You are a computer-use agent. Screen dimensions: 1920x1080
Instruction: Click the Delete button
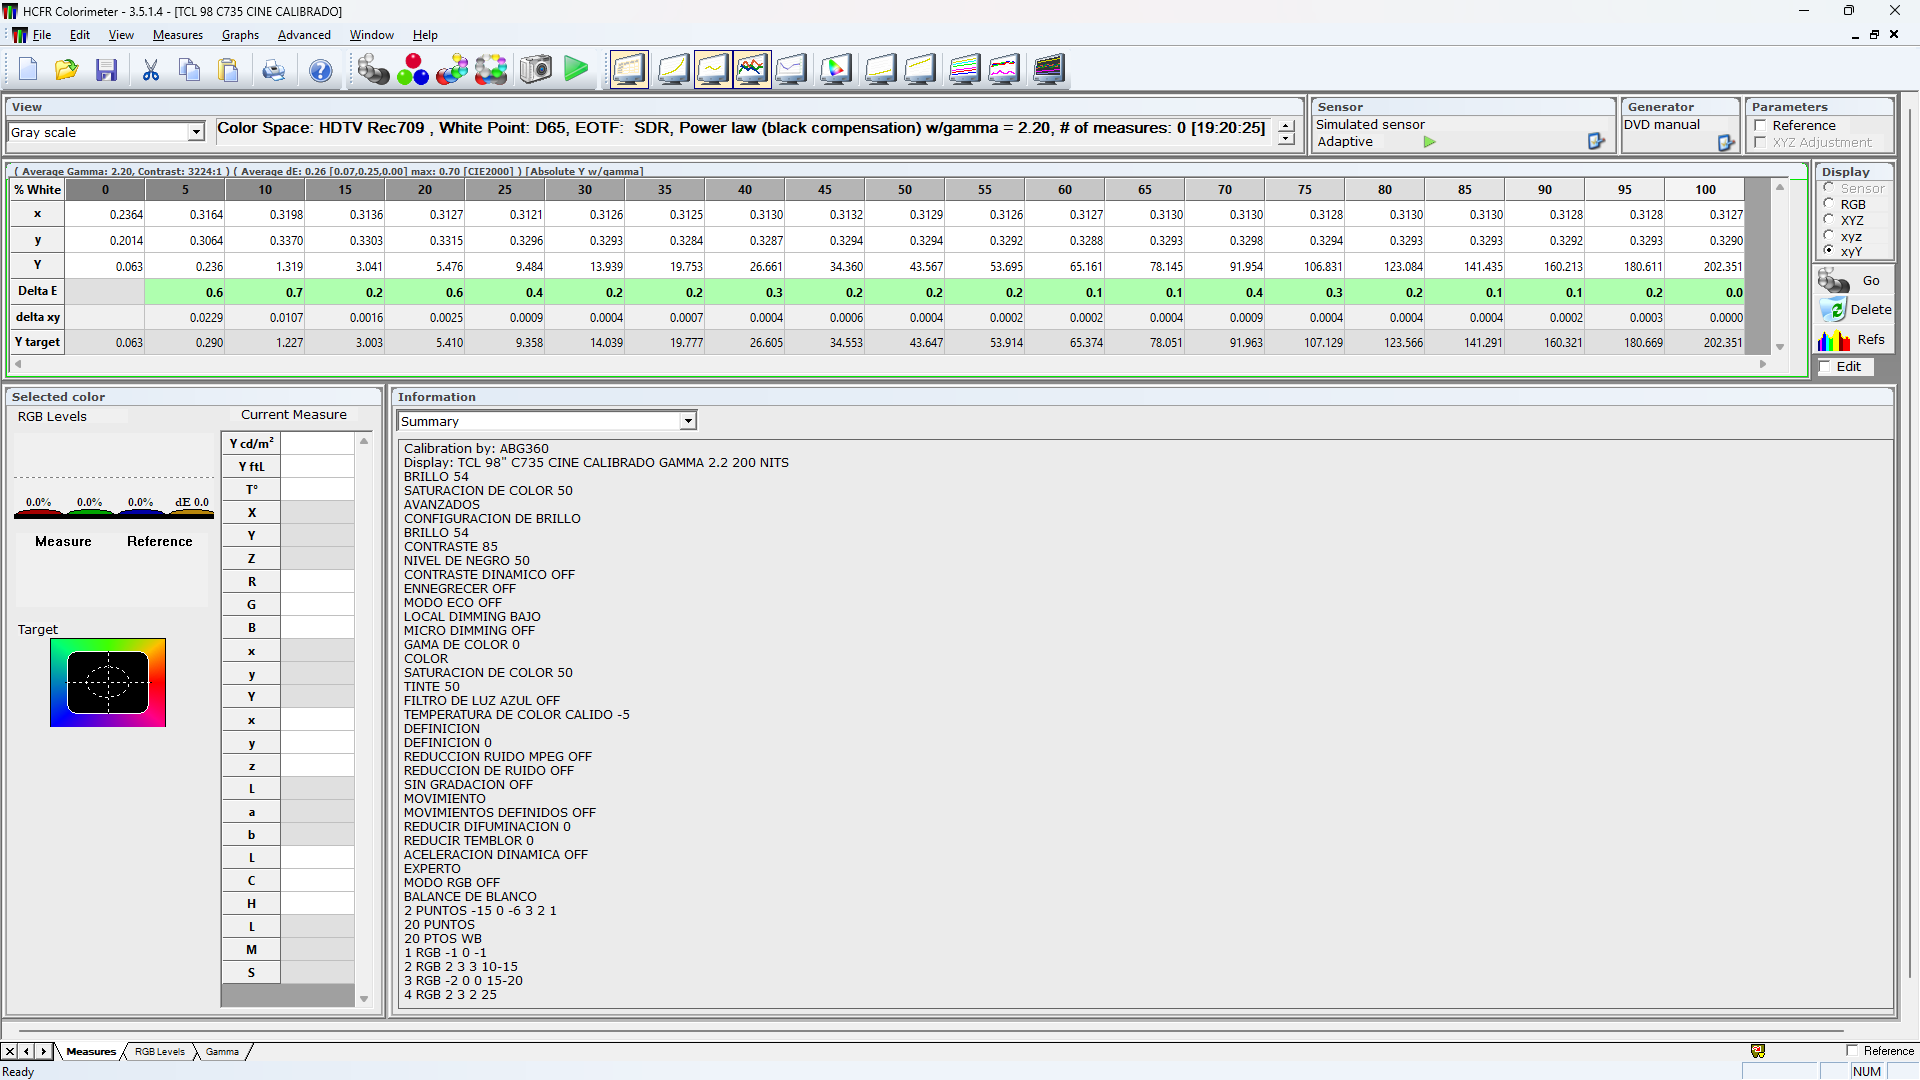click(x=1854, y=310)
